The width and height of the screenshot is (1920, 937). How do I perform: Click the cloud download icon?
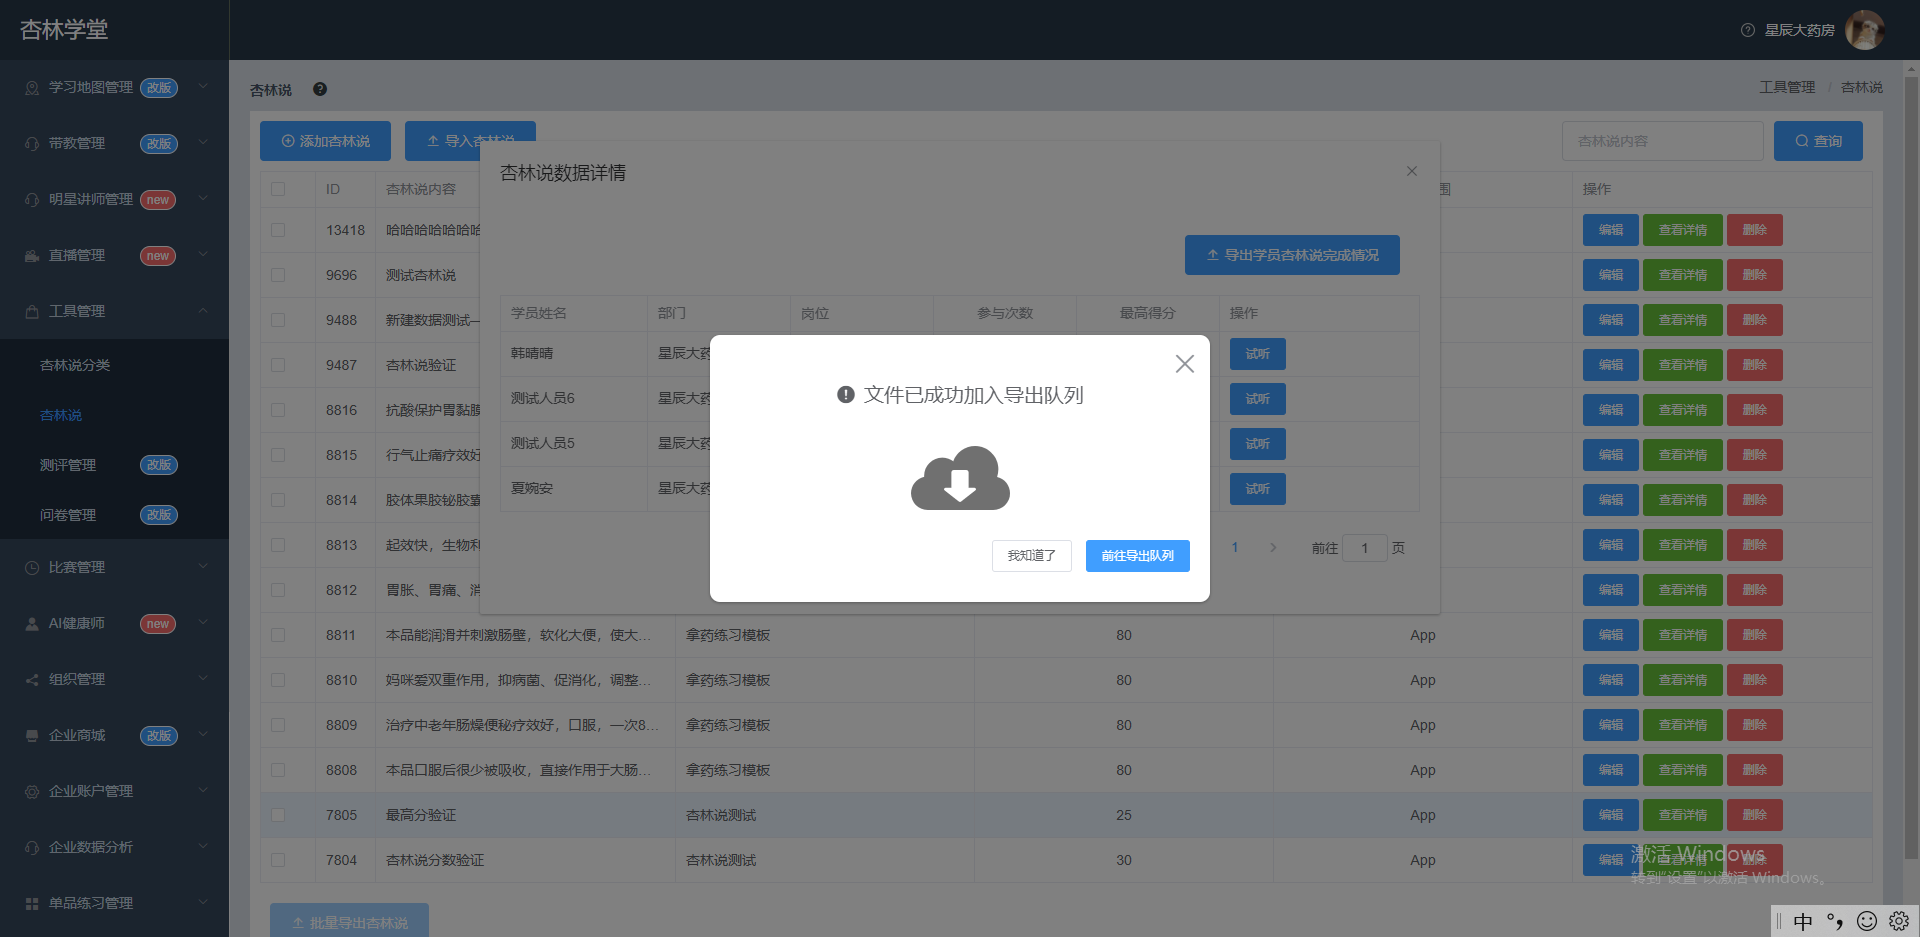click(960, 478)
